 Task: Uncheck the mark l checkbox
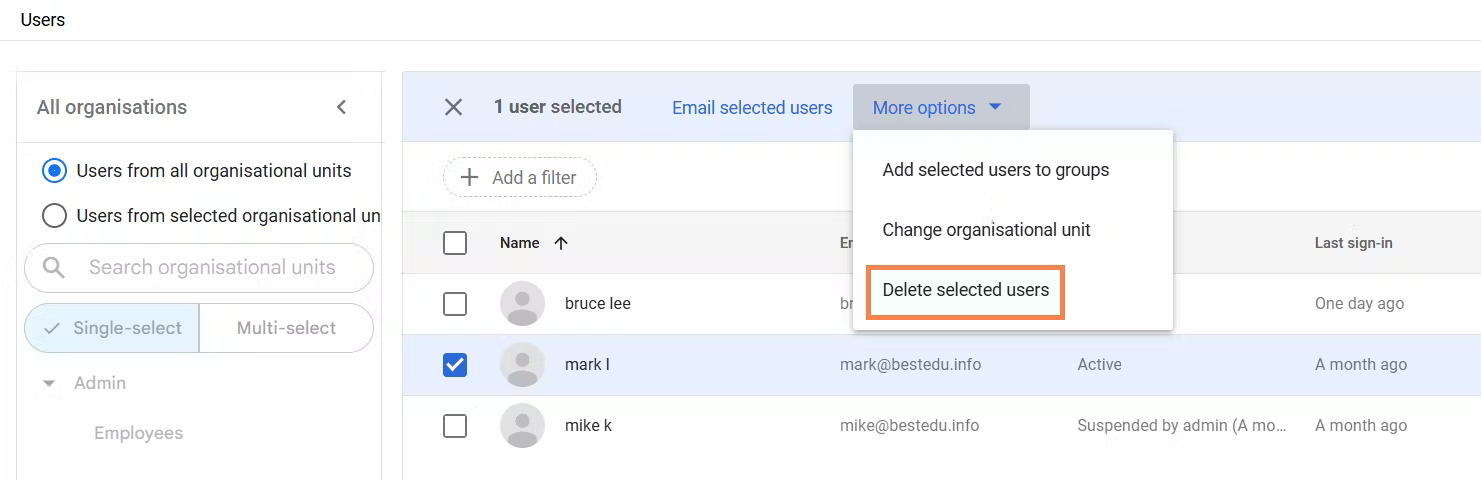pyautogui.click(x=455, y=365)
